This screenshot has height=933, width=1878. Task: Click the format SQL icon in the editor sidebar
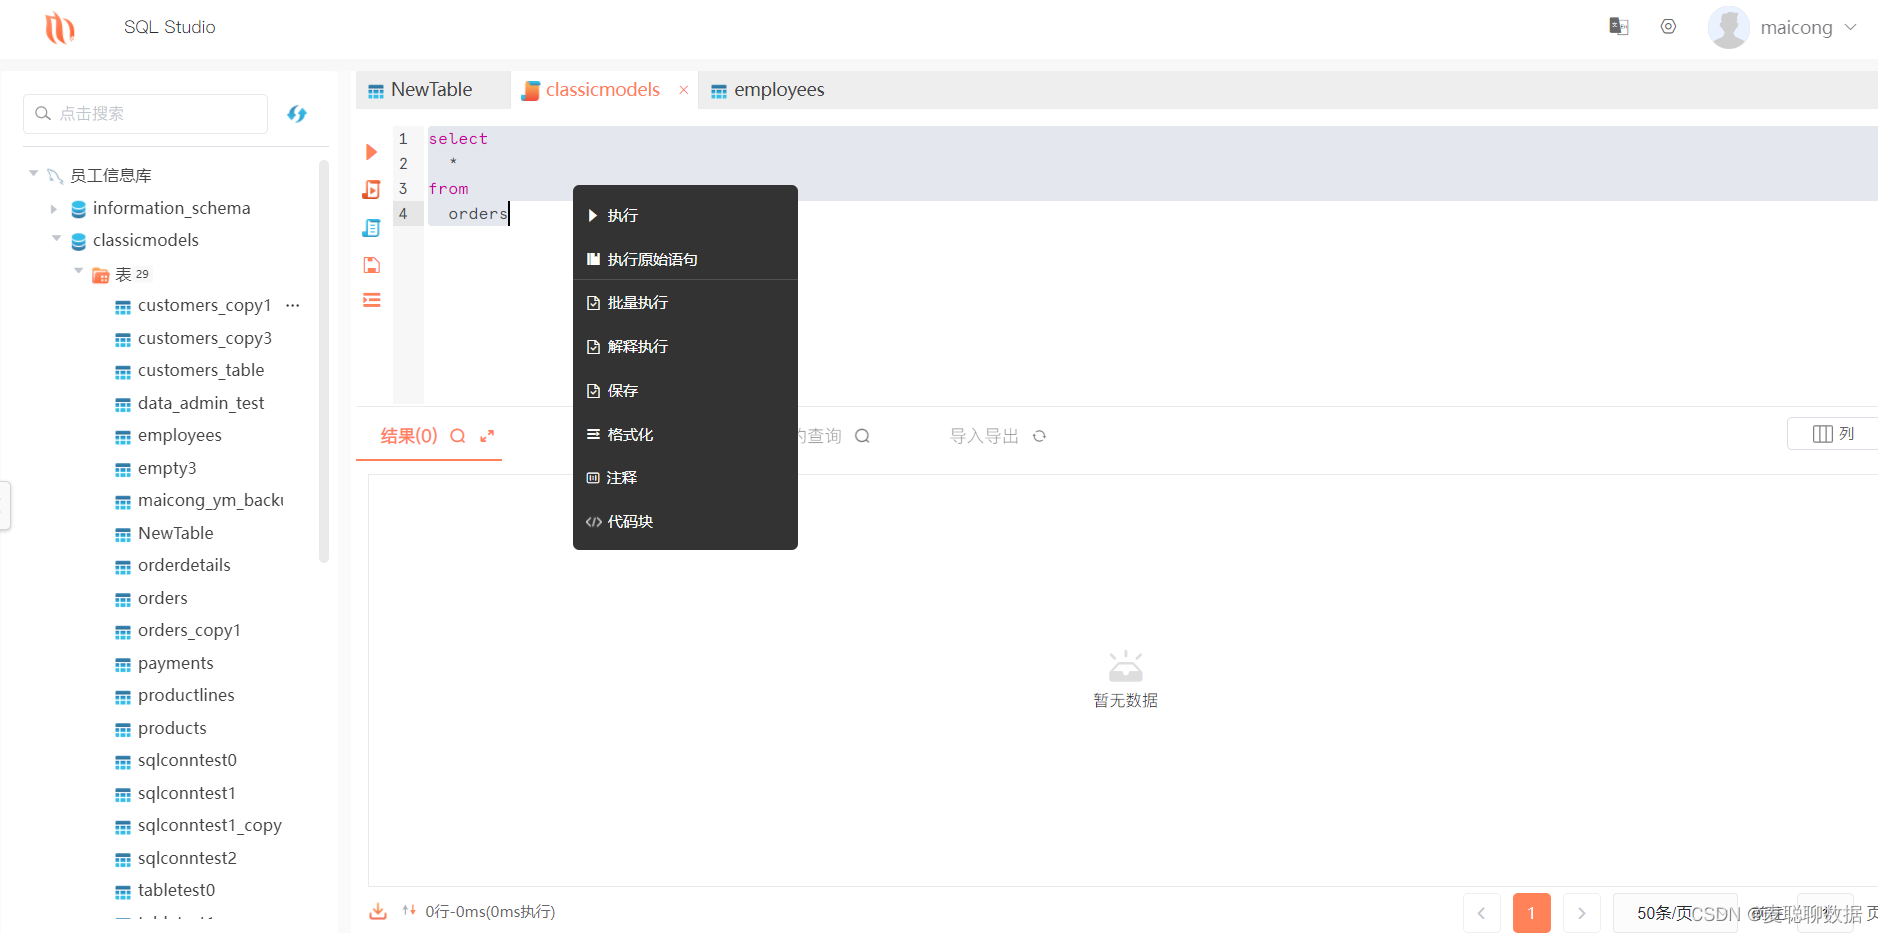point(371,300)
